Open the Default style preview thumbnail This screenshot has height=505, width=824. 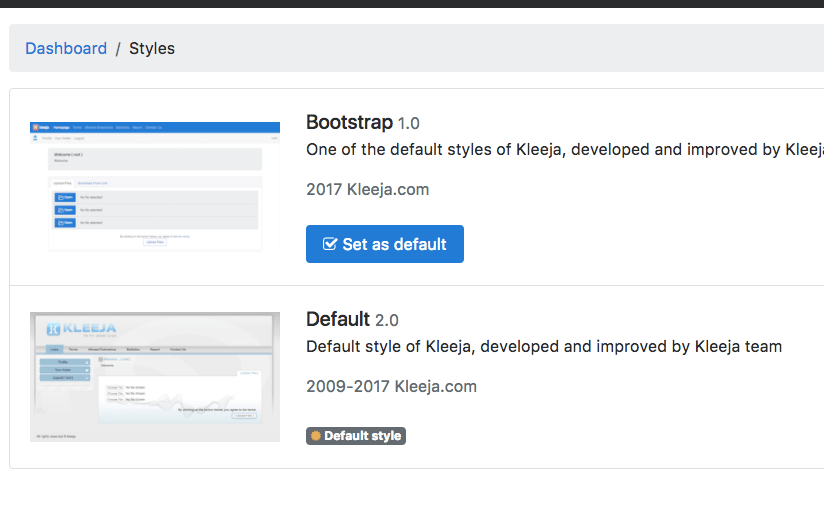tap(155, 377)
